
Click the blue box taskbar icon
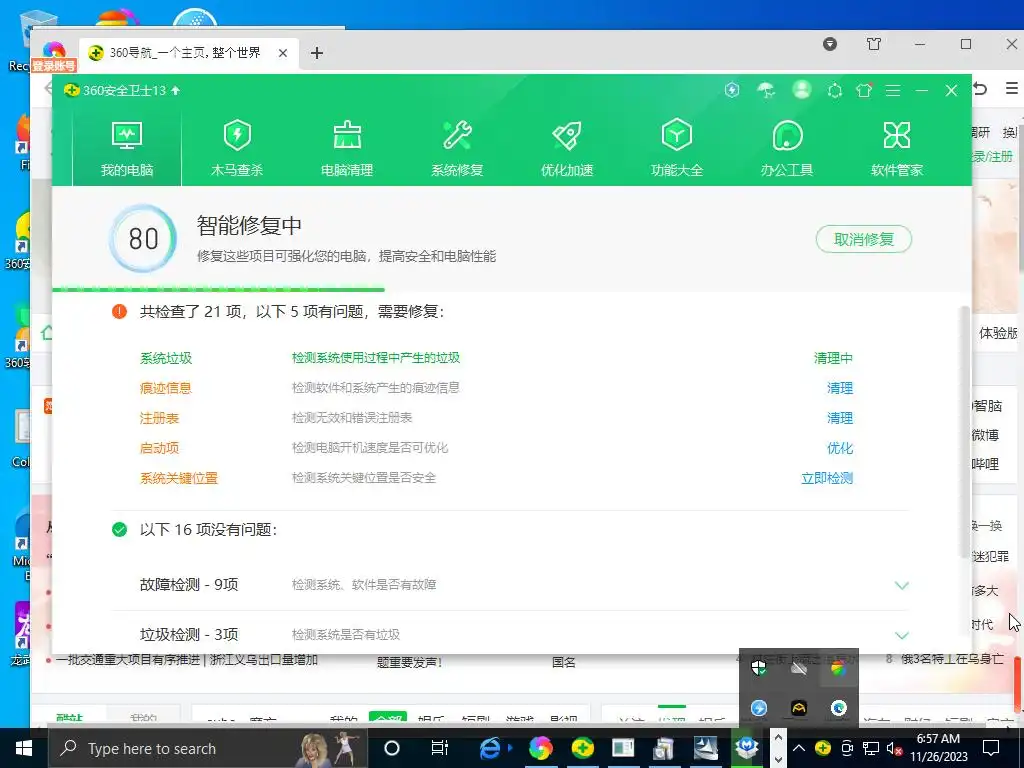(x=746, y=748)
